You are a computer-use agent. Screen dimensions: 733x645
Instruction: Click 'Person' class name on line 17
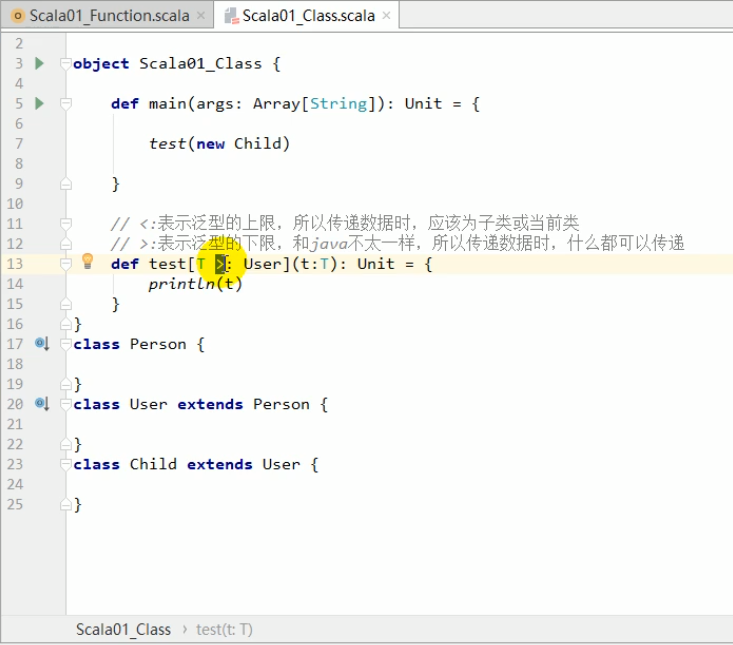(x=158, y=344)
